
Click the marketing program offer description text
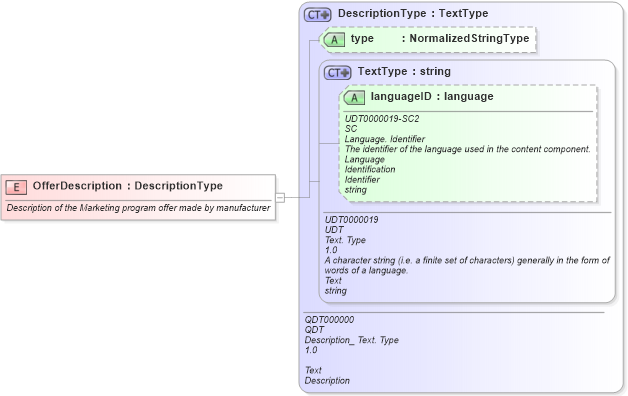point(139,208)
